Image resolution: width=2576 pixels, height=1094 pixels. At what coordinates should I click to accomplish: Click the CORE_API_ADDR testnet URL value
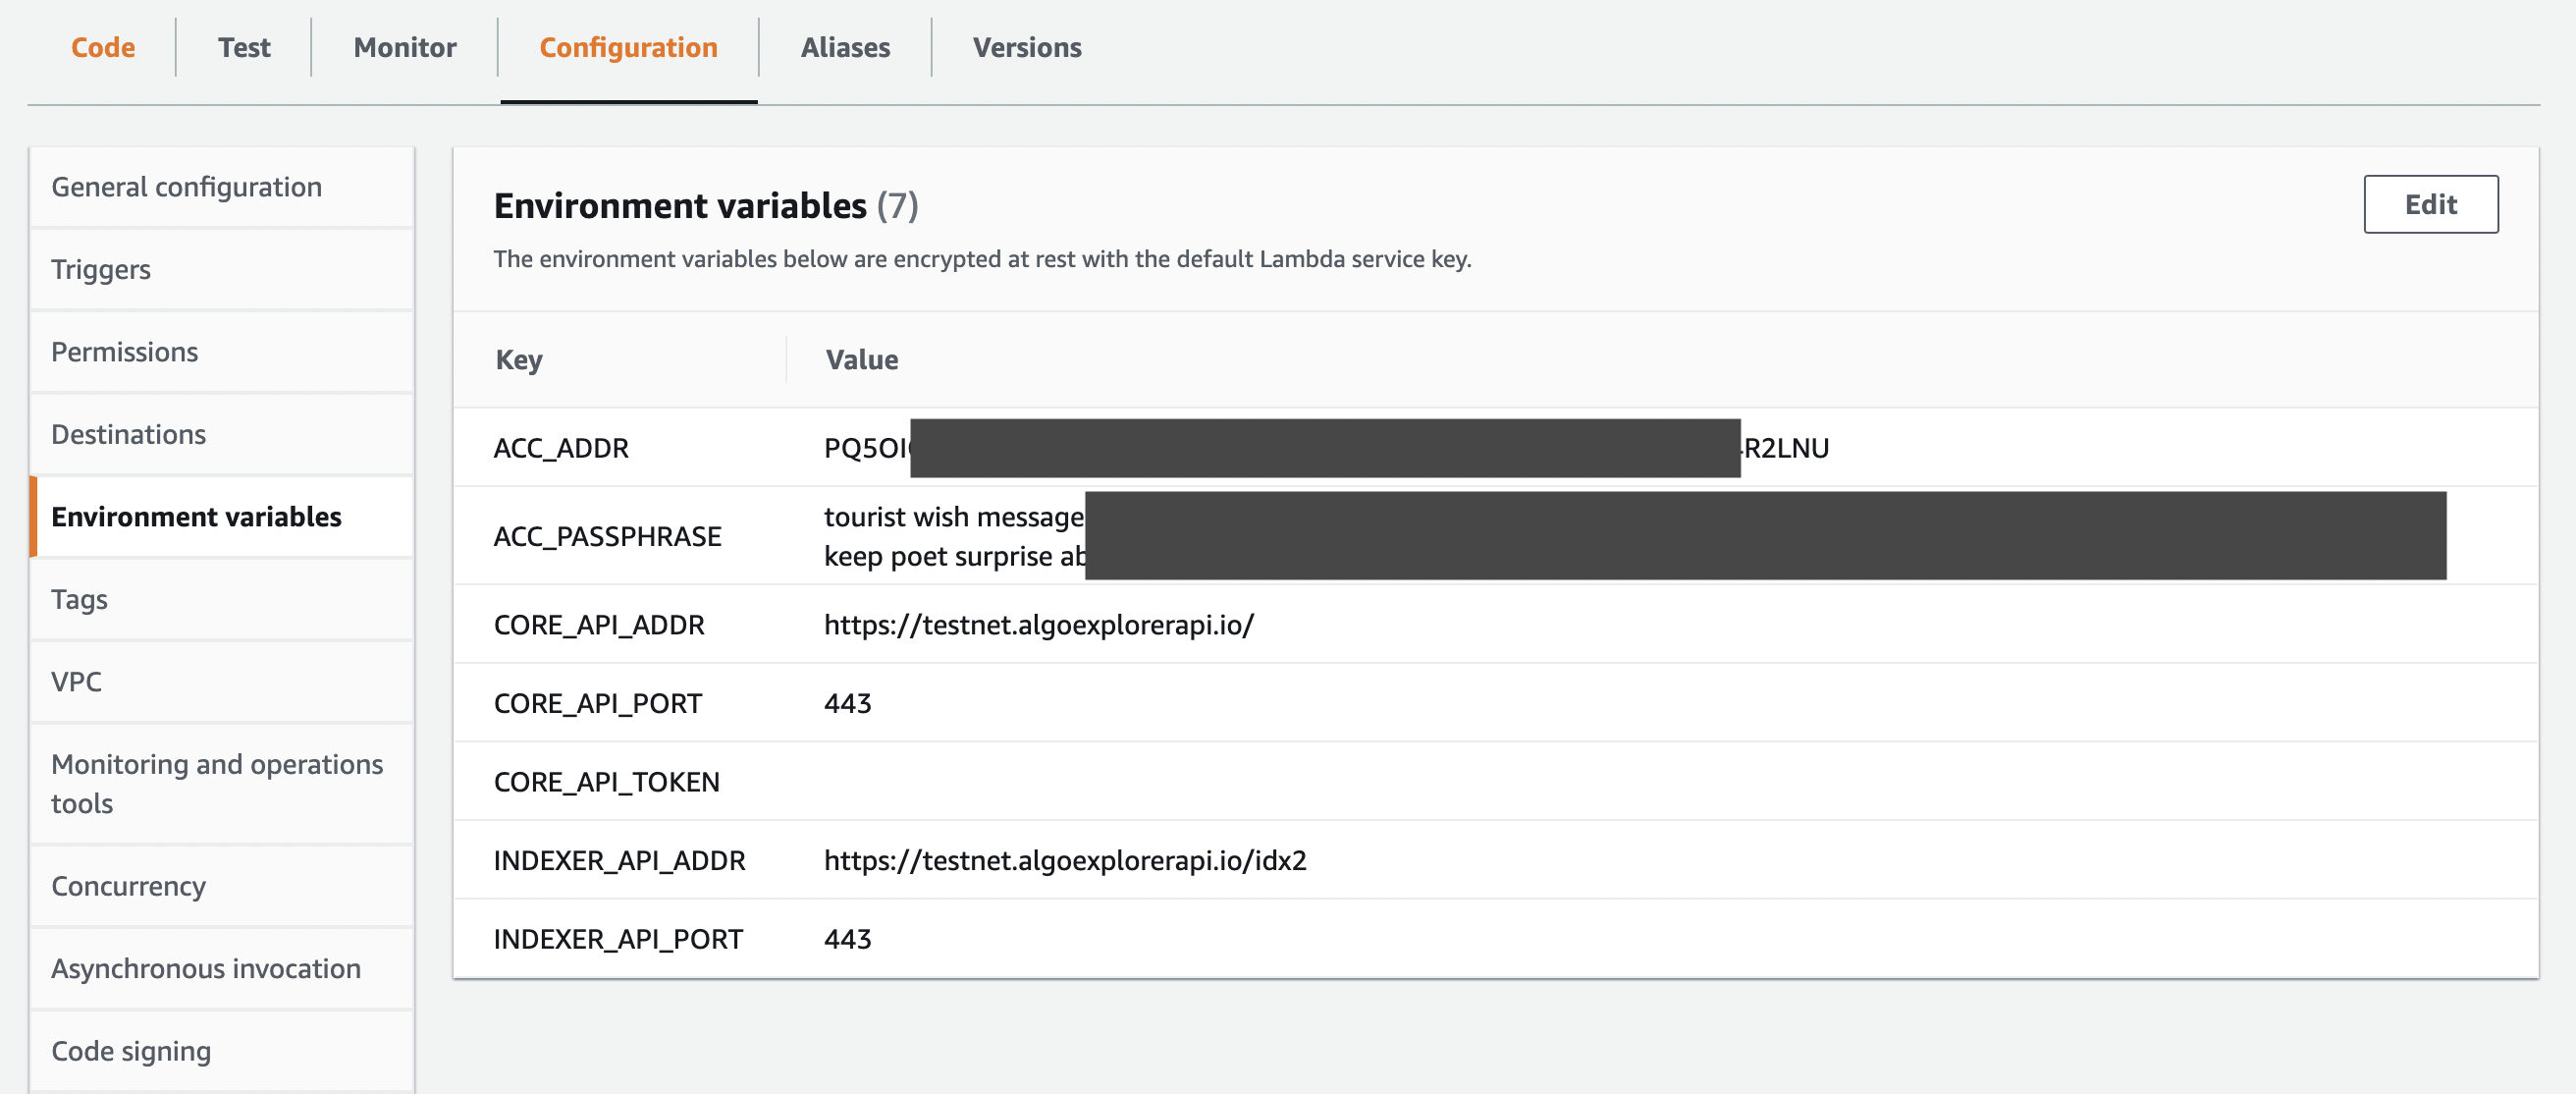pos(1038,625)
